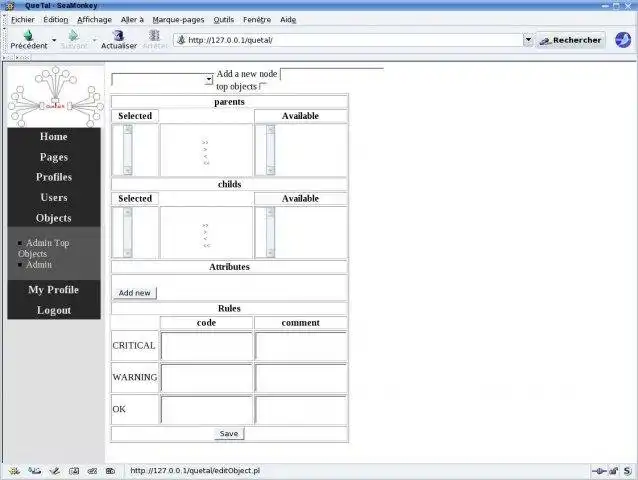Move one parent with the > link
This screenshot has height=480, width=638.
[205, 149]
